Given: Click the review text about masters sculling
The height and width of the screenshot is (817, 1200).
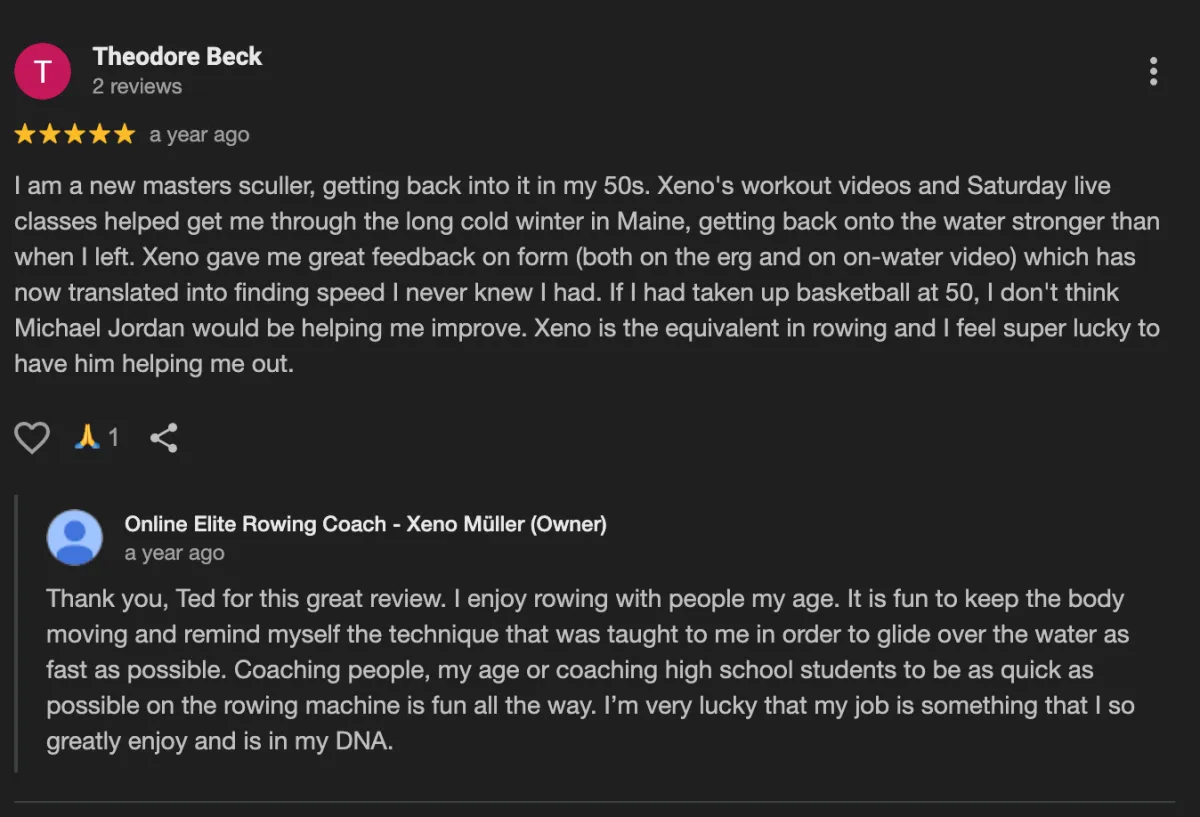Looking at the screenshot, I should pyautogui.click(x=586, y=275).
